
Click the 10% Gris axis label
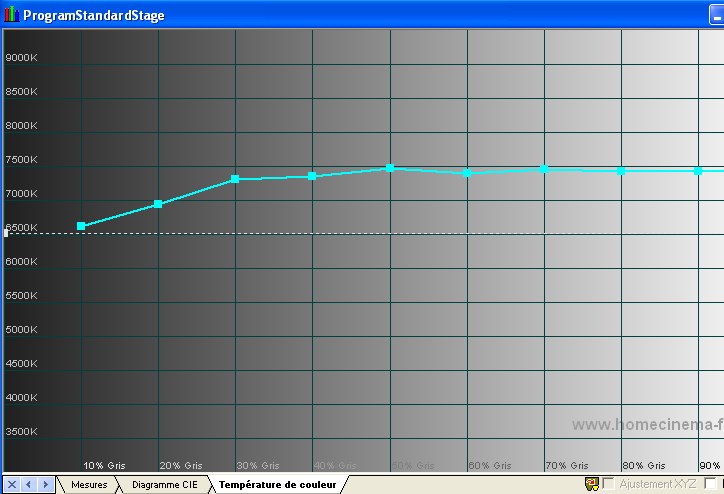coord(104,465)
